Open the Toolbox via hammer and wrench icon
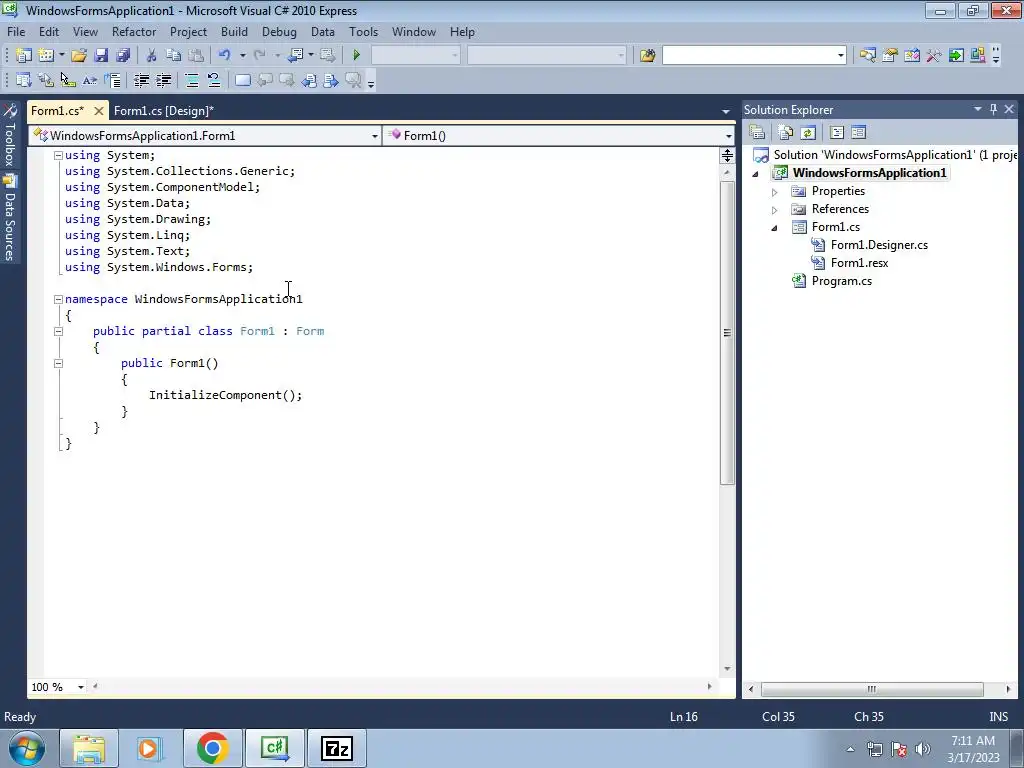This screenshot has height=768, width=1024. click(x=934, y=56)
